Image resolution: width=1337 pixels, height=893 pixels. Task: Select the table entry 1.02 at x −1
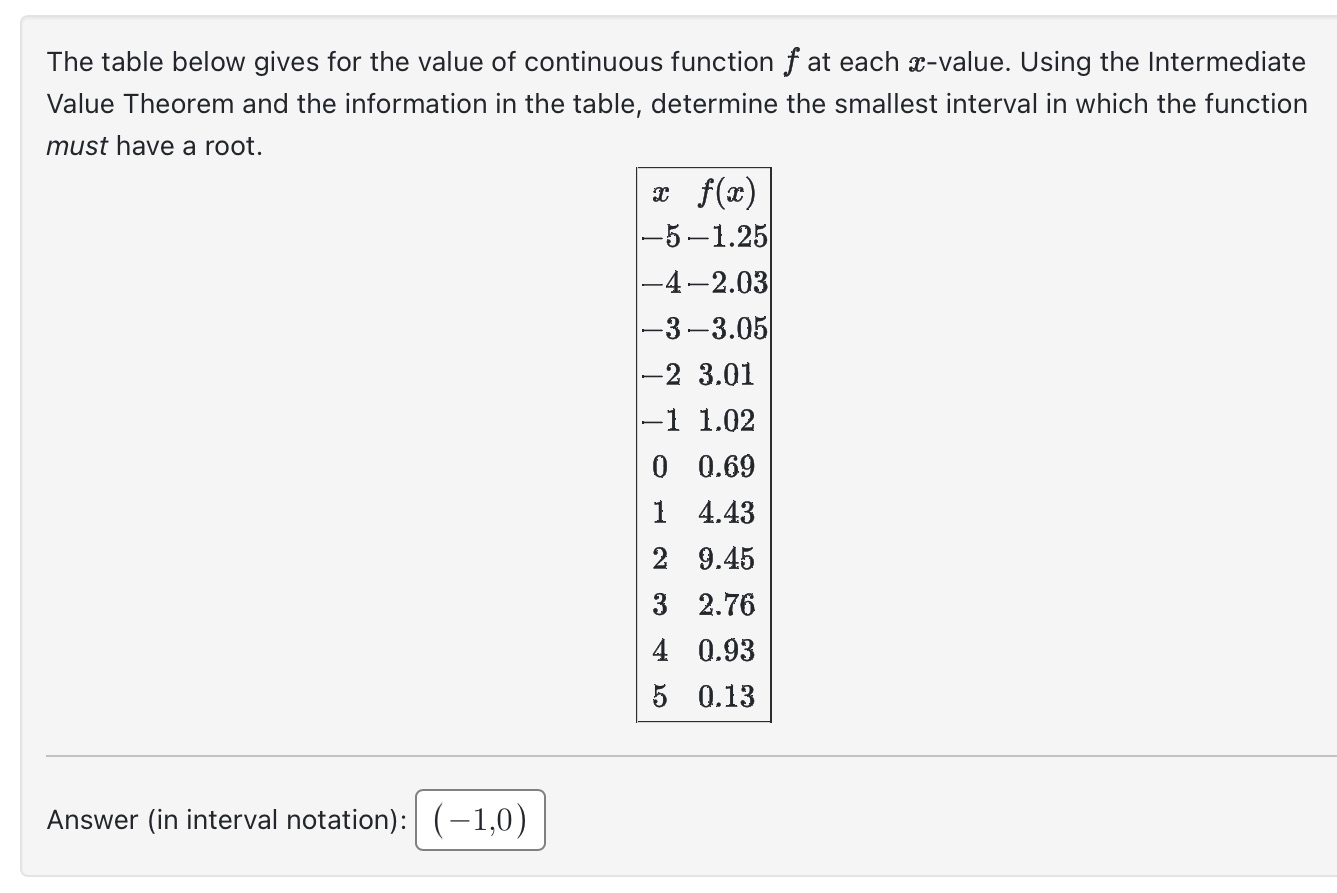725,421
